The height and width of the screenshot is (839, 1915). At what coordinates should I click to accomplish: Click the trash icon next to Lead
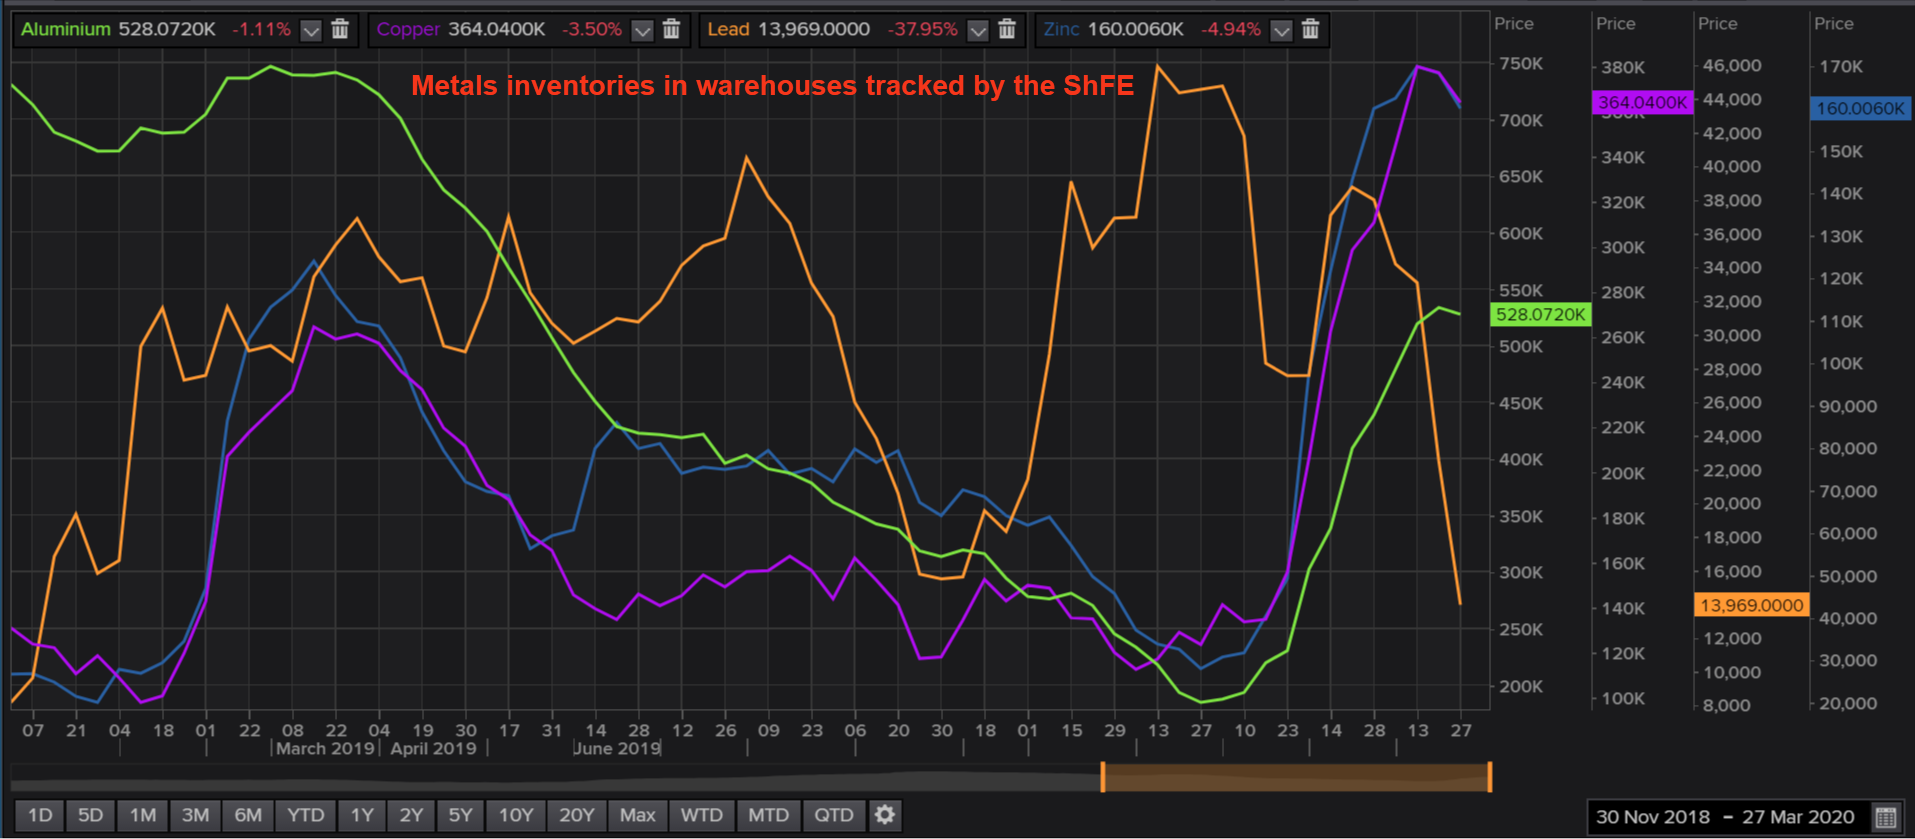(1007, 29)
